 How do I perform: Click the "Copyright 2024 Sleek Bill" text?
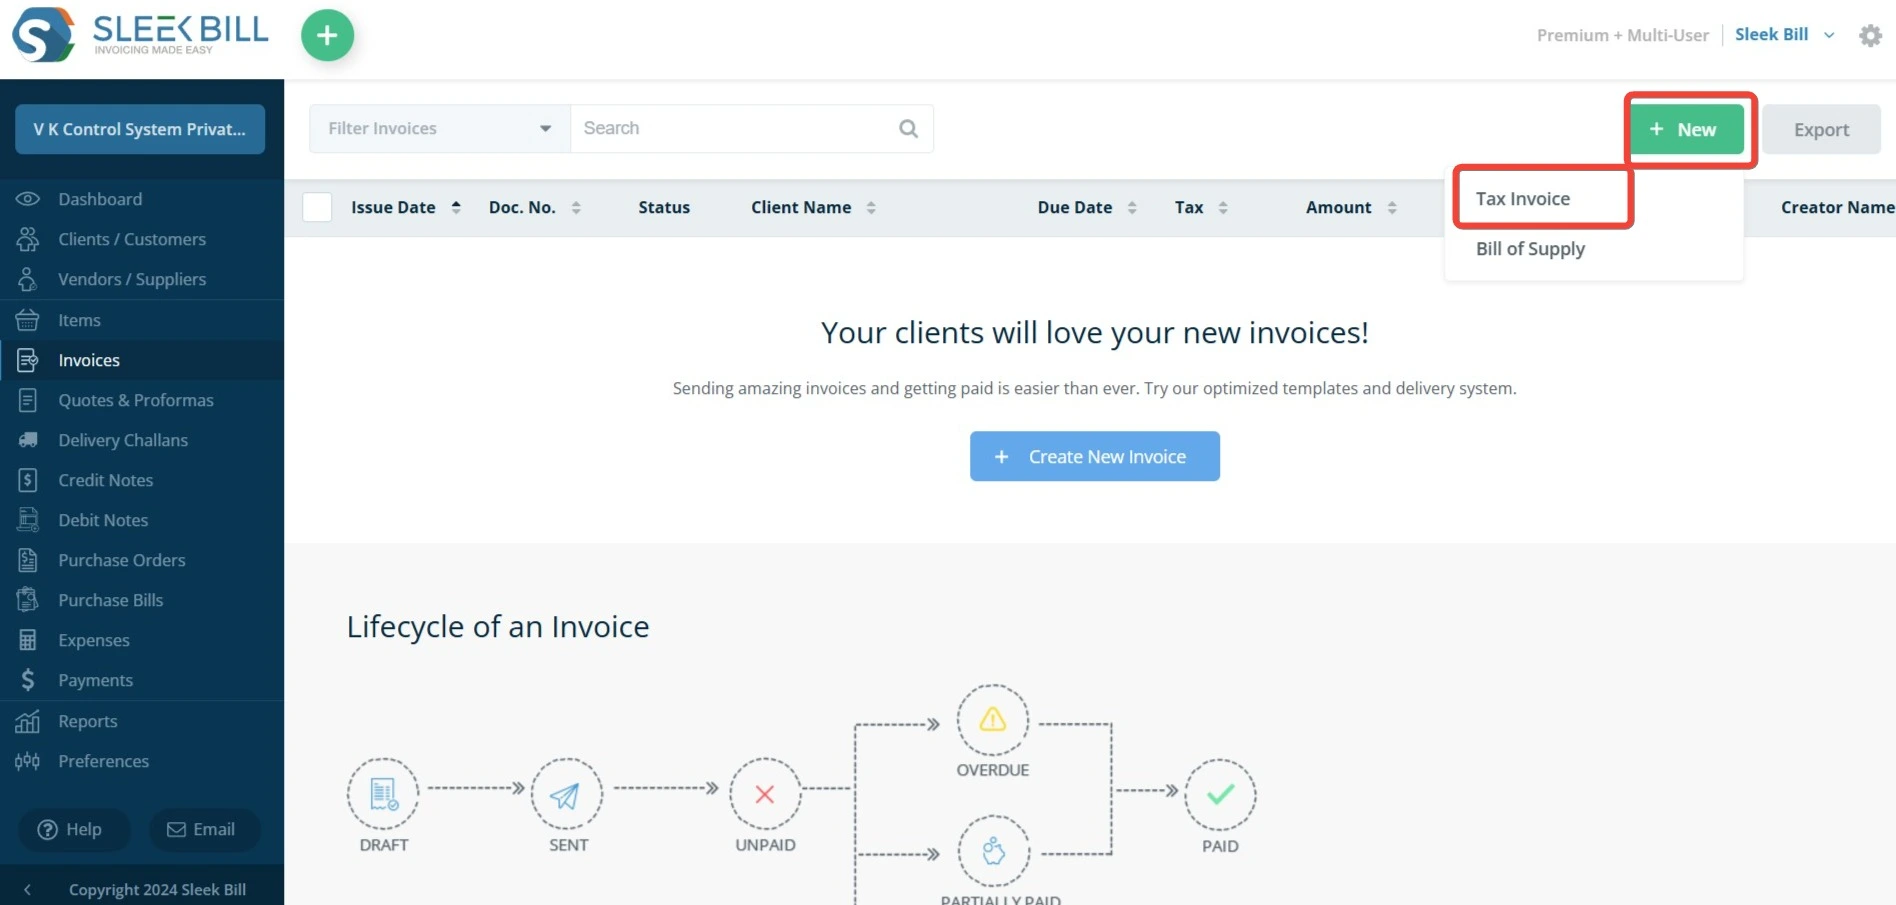click(157, 889)
